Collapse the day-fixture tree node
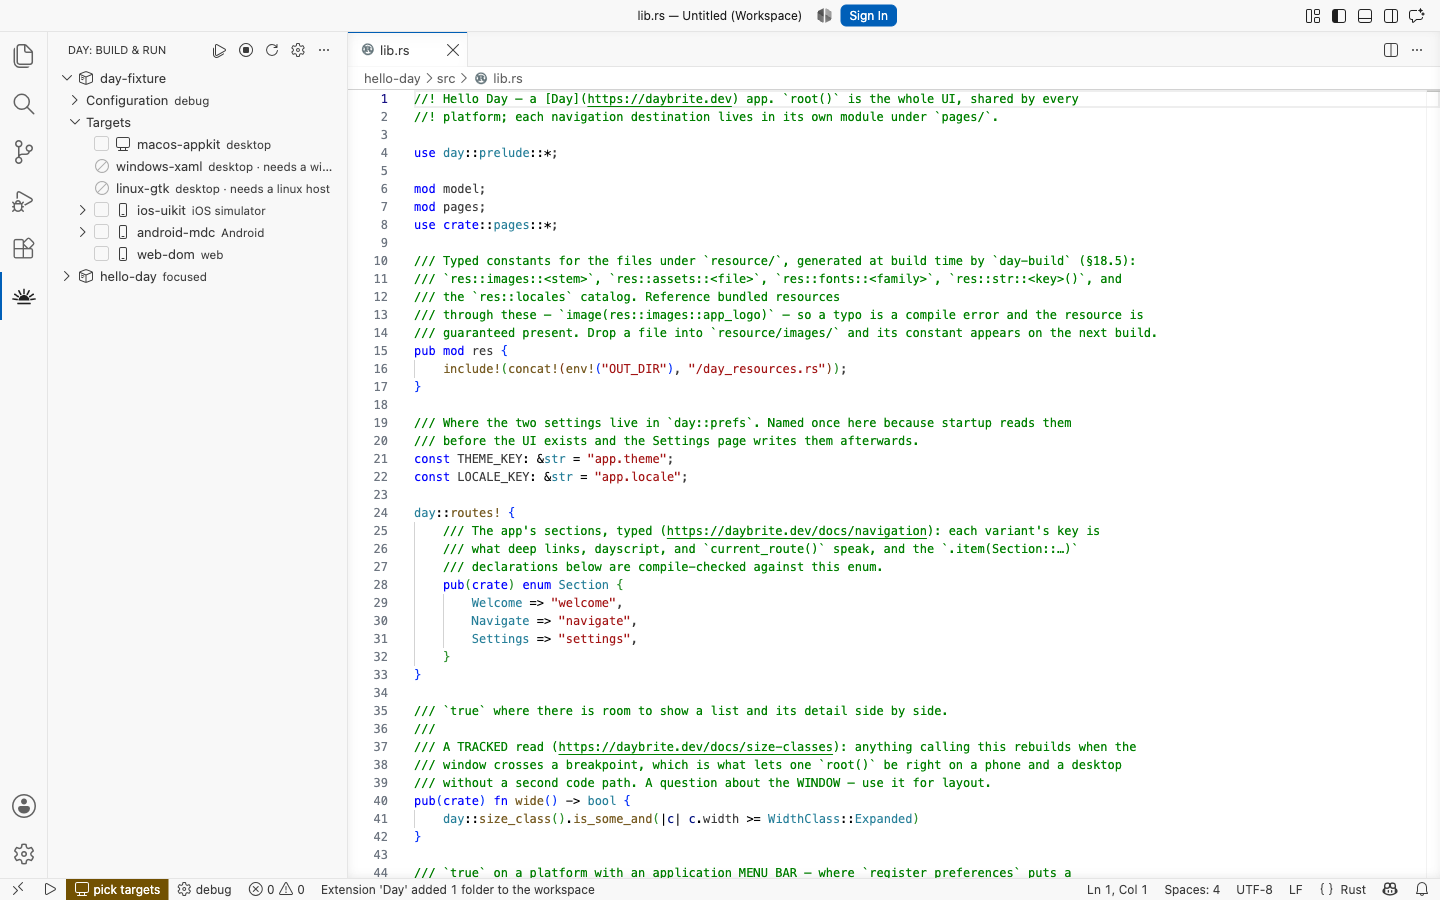This screenshot has height=900, width=1440. [67, 78]
